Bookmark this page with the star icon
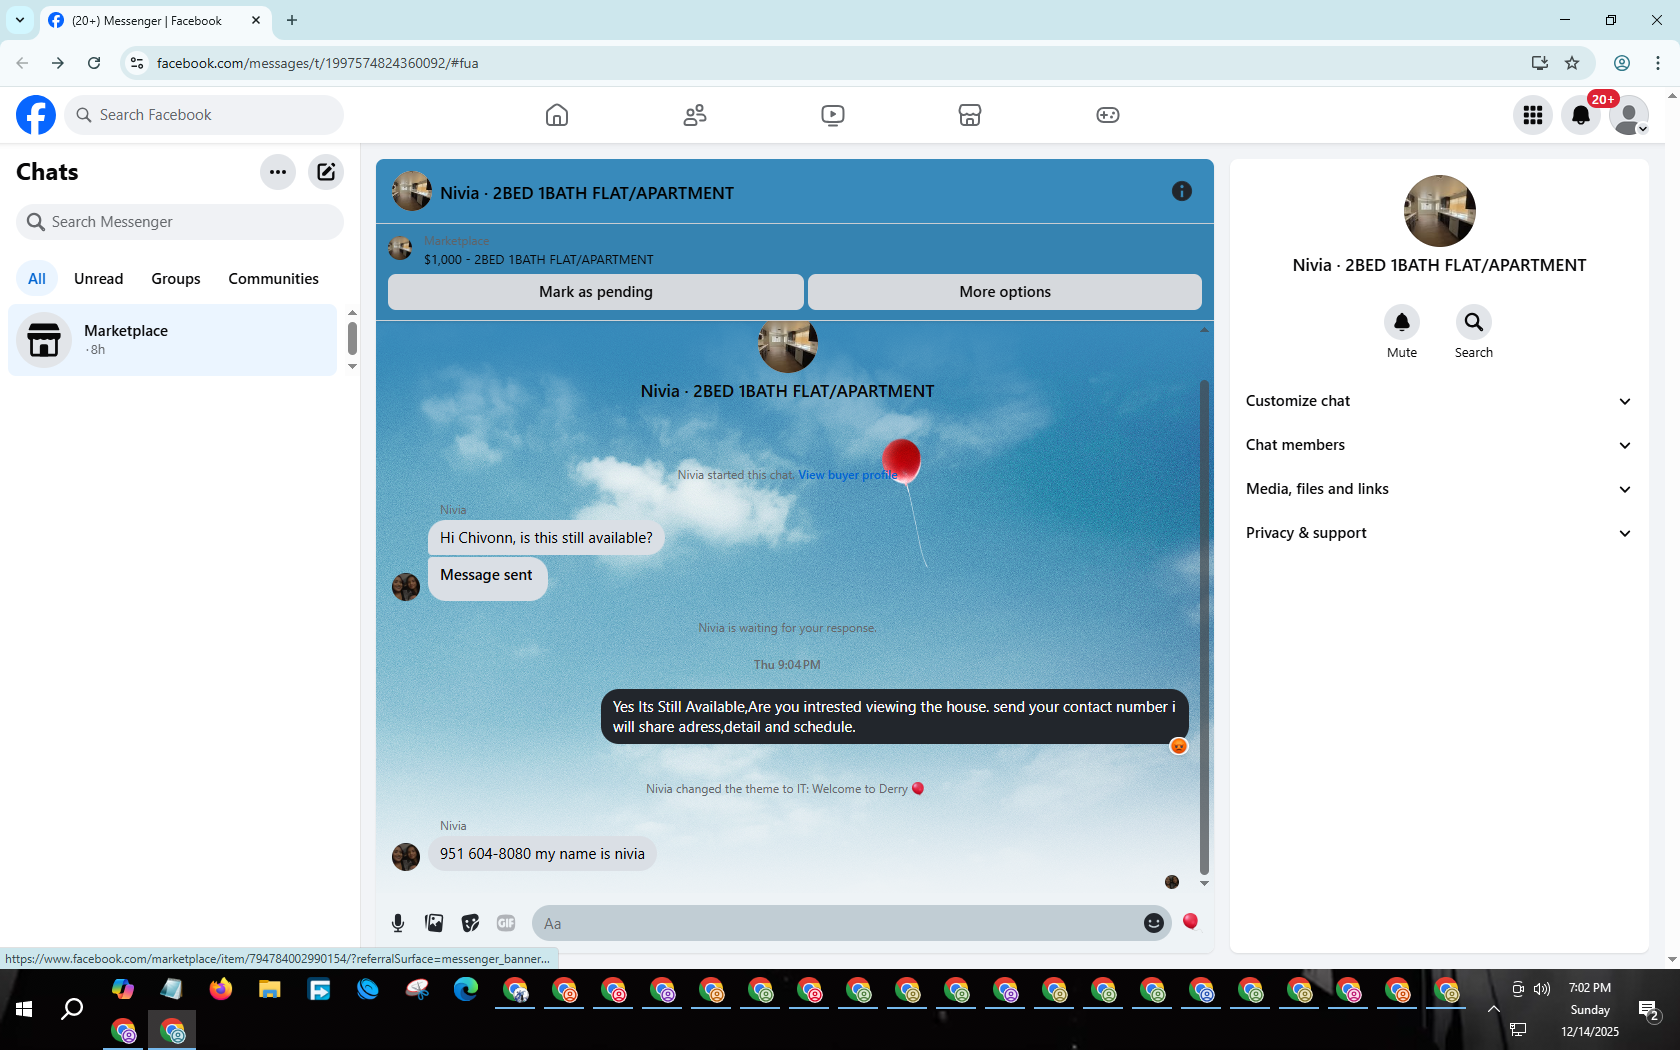The height and width of the screenshot is (1050, 1680). point(1572,63)
